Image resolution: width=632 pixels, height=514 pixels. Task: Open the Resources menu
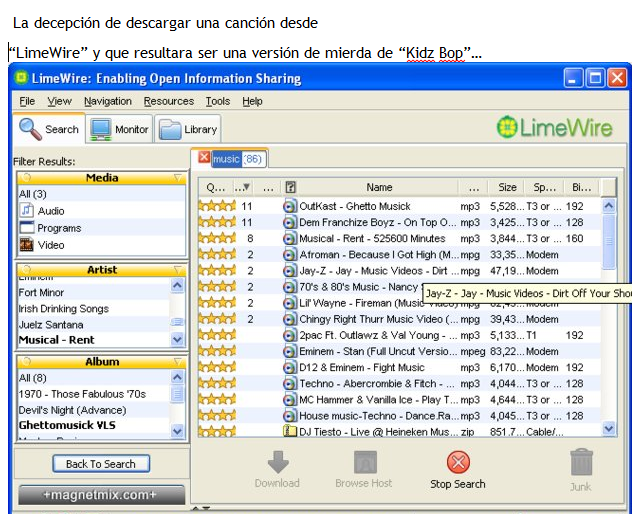168,101
